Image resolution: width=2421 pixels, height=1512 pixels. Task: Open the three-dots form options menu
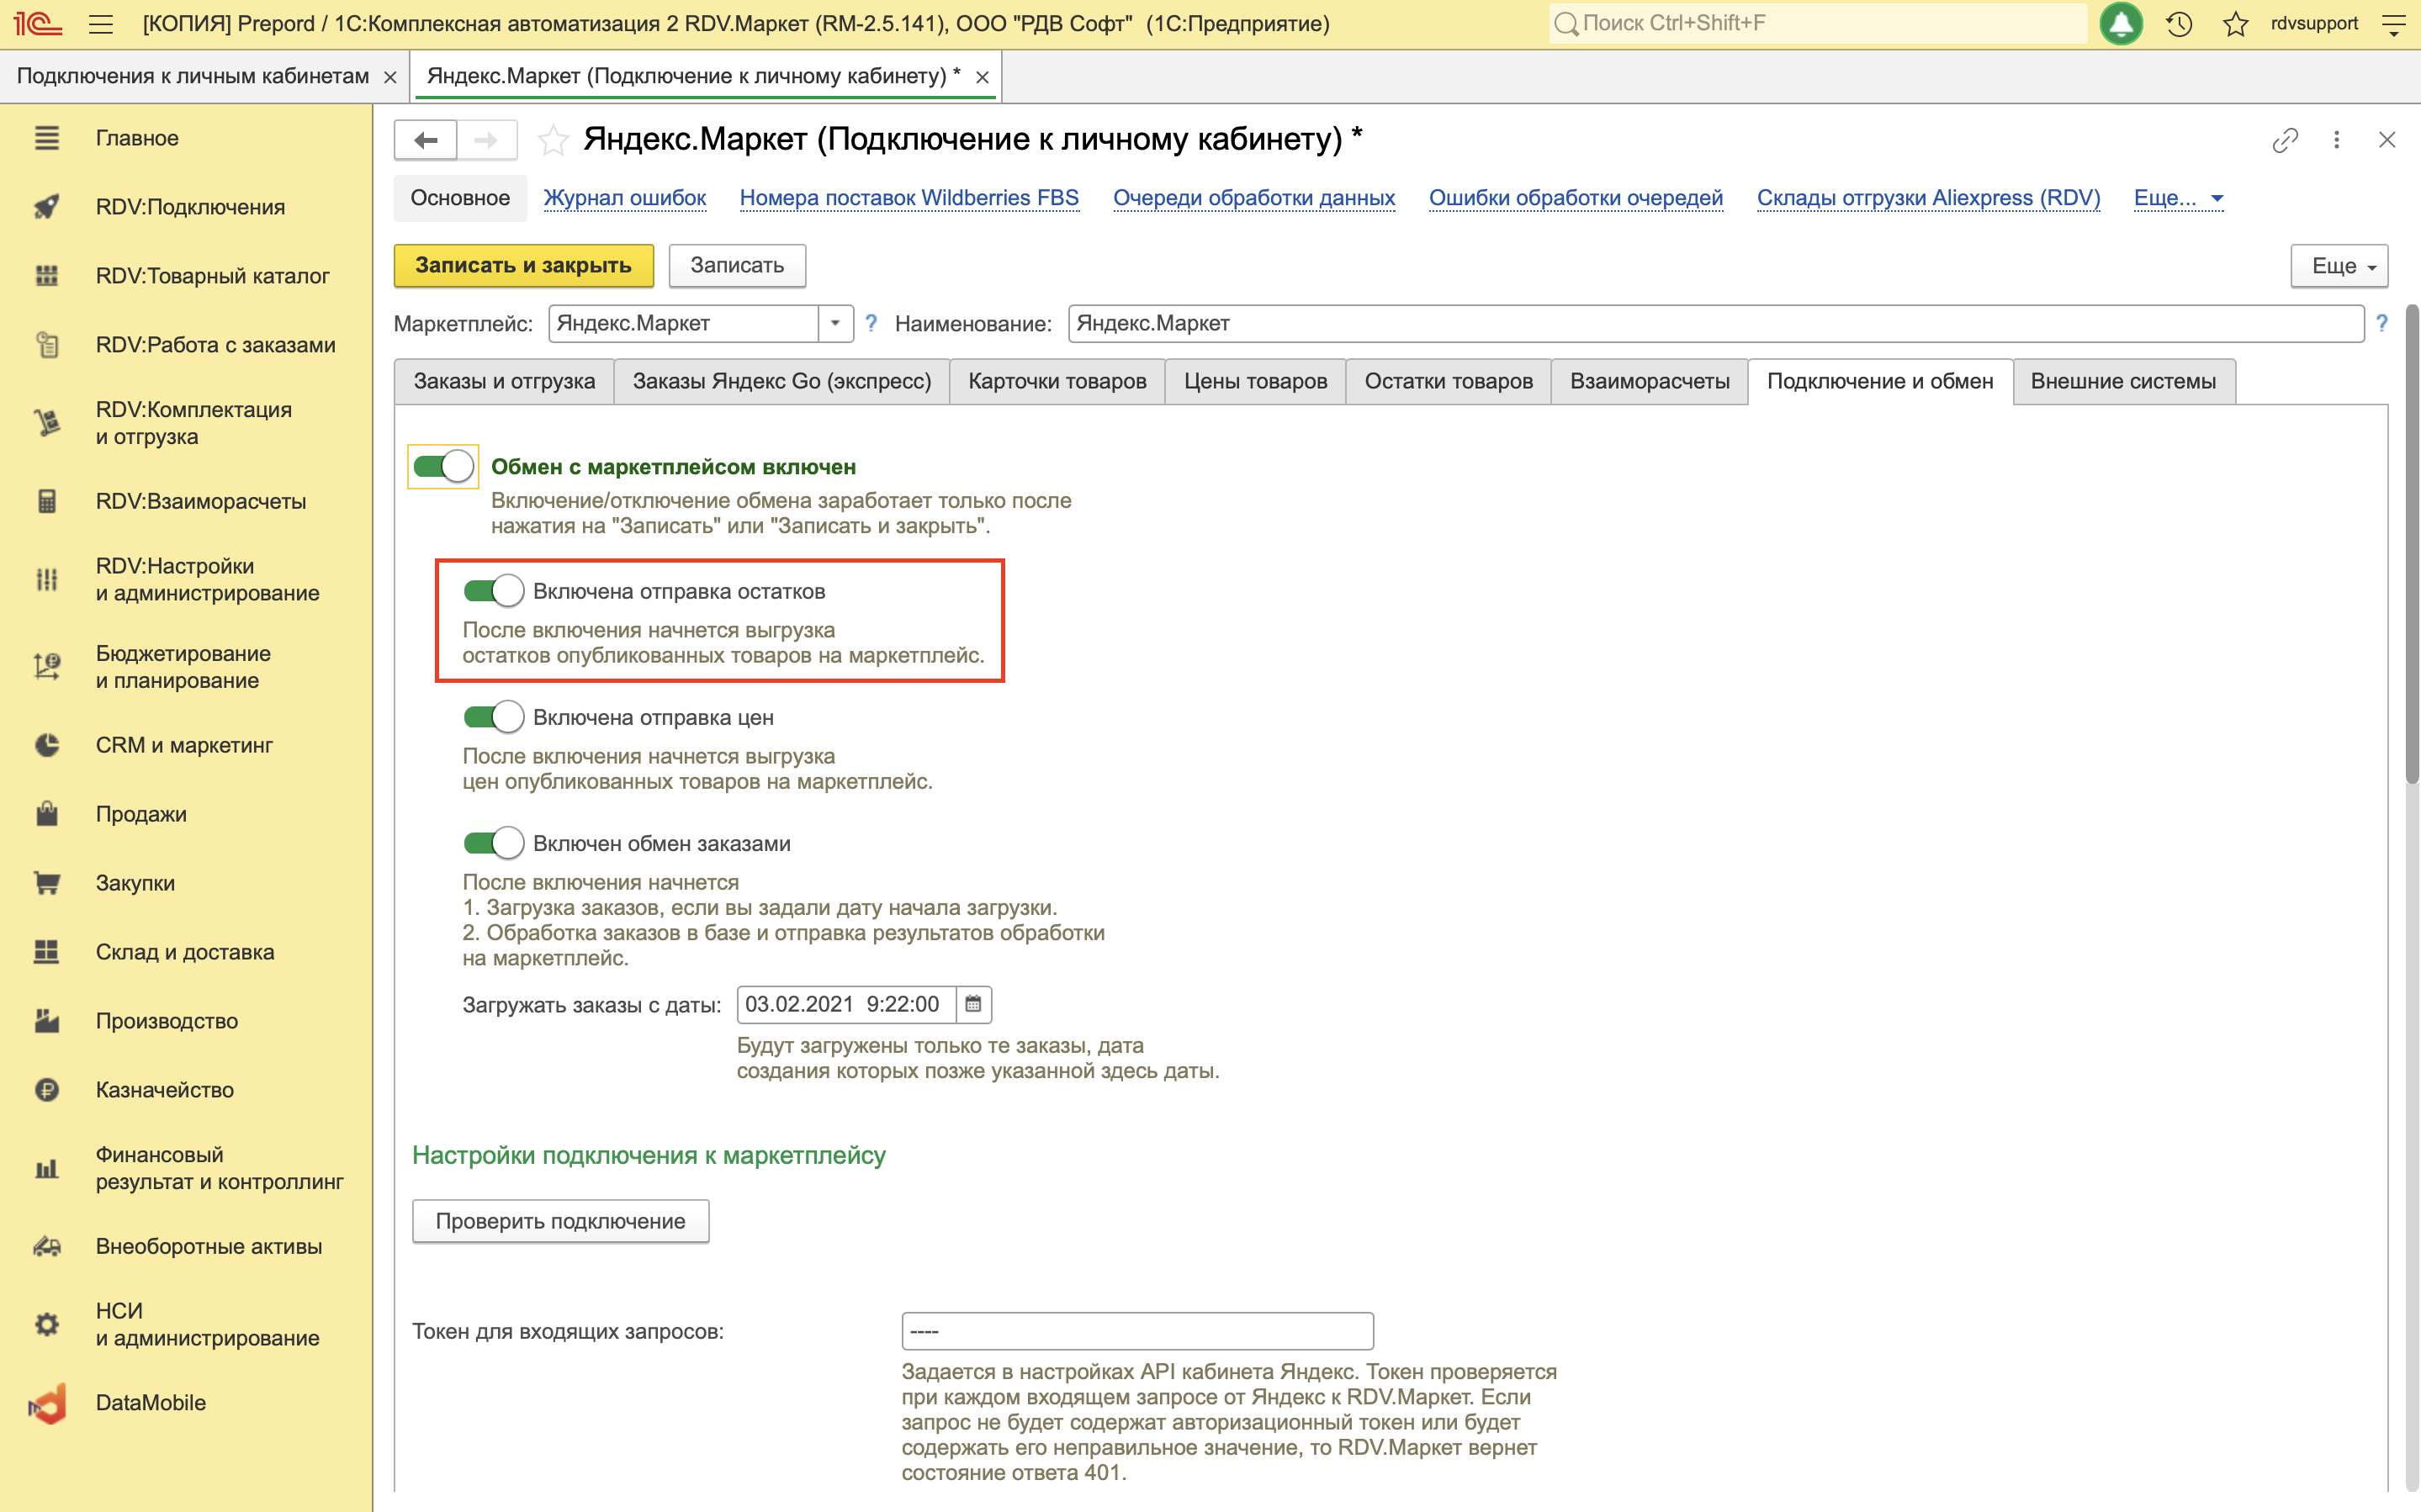pyautogui.click(x=2336, y=140)
